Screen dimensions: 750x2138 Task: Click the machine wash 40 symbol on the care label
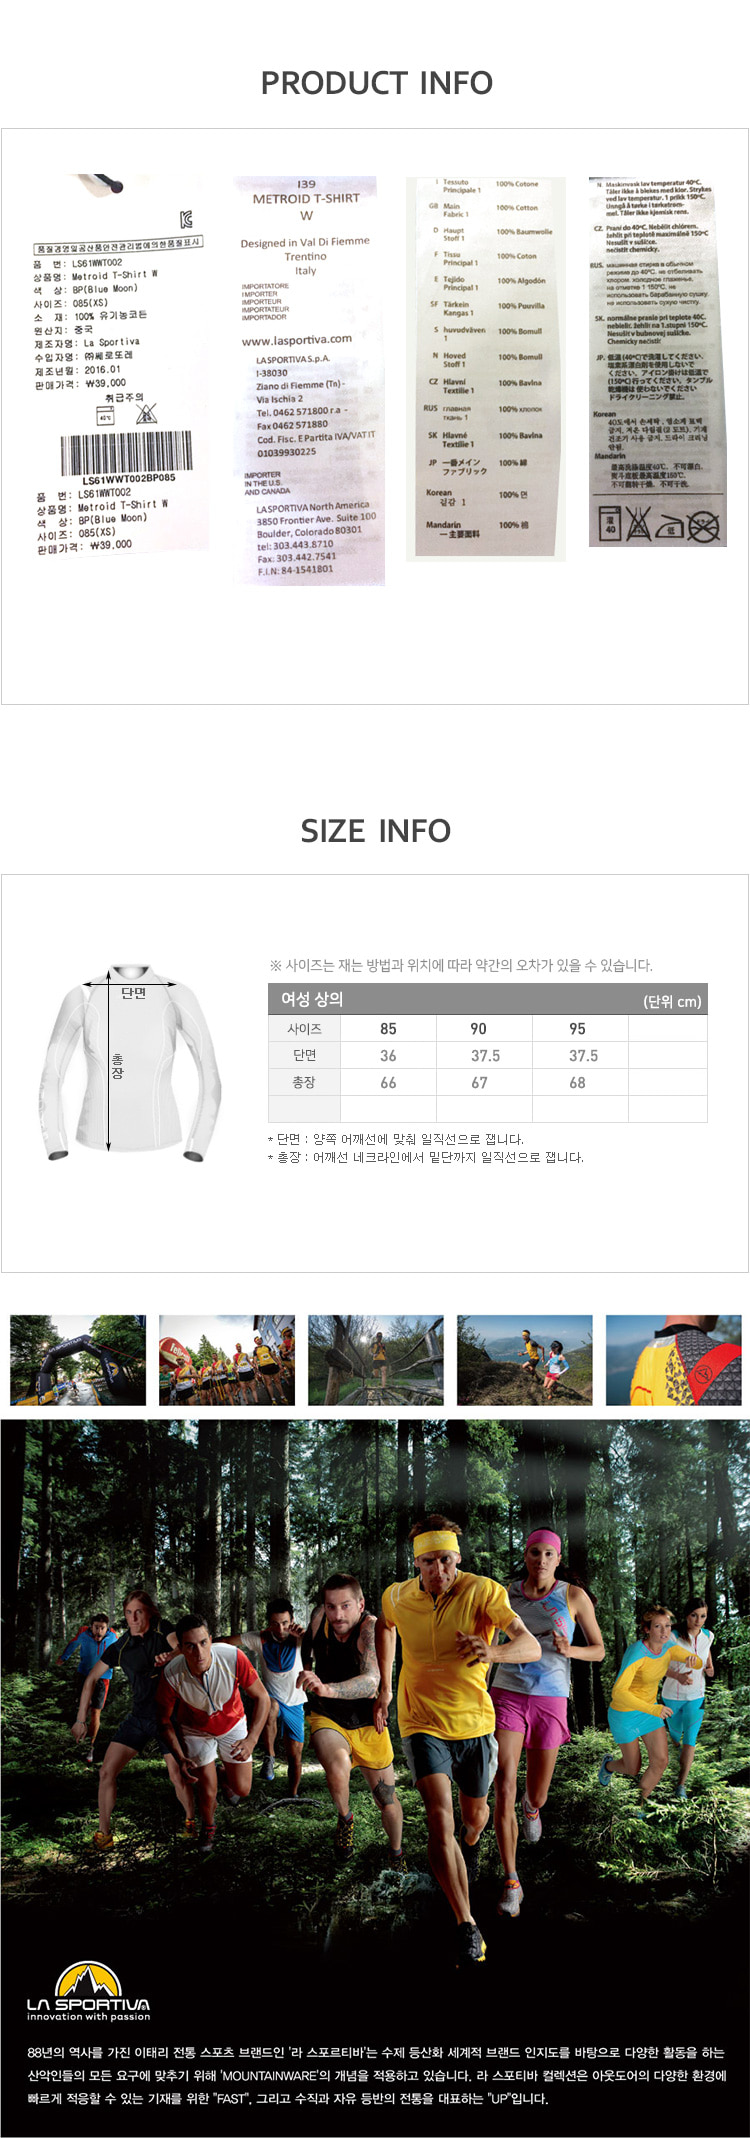click(x=611, y=523)
